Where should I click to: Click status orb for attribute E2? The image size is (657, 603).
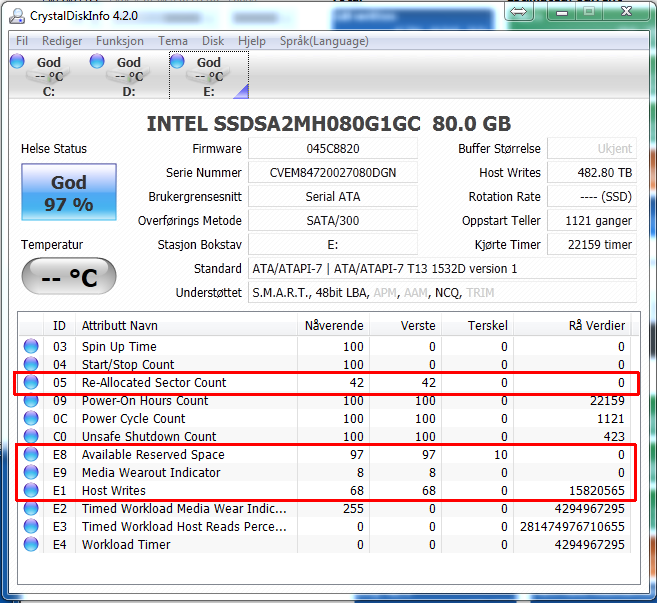click(31, 508)
